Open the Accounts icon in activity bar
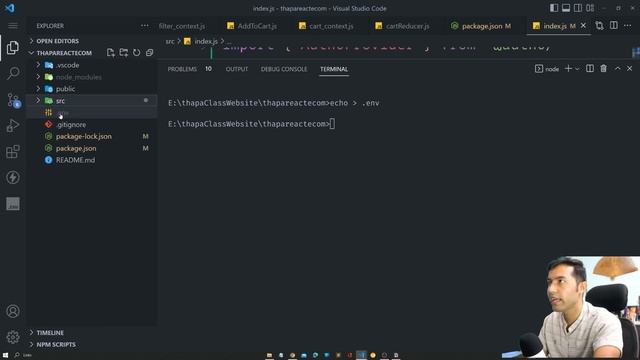This screenshot has width=640, height=360. (13, 311)
